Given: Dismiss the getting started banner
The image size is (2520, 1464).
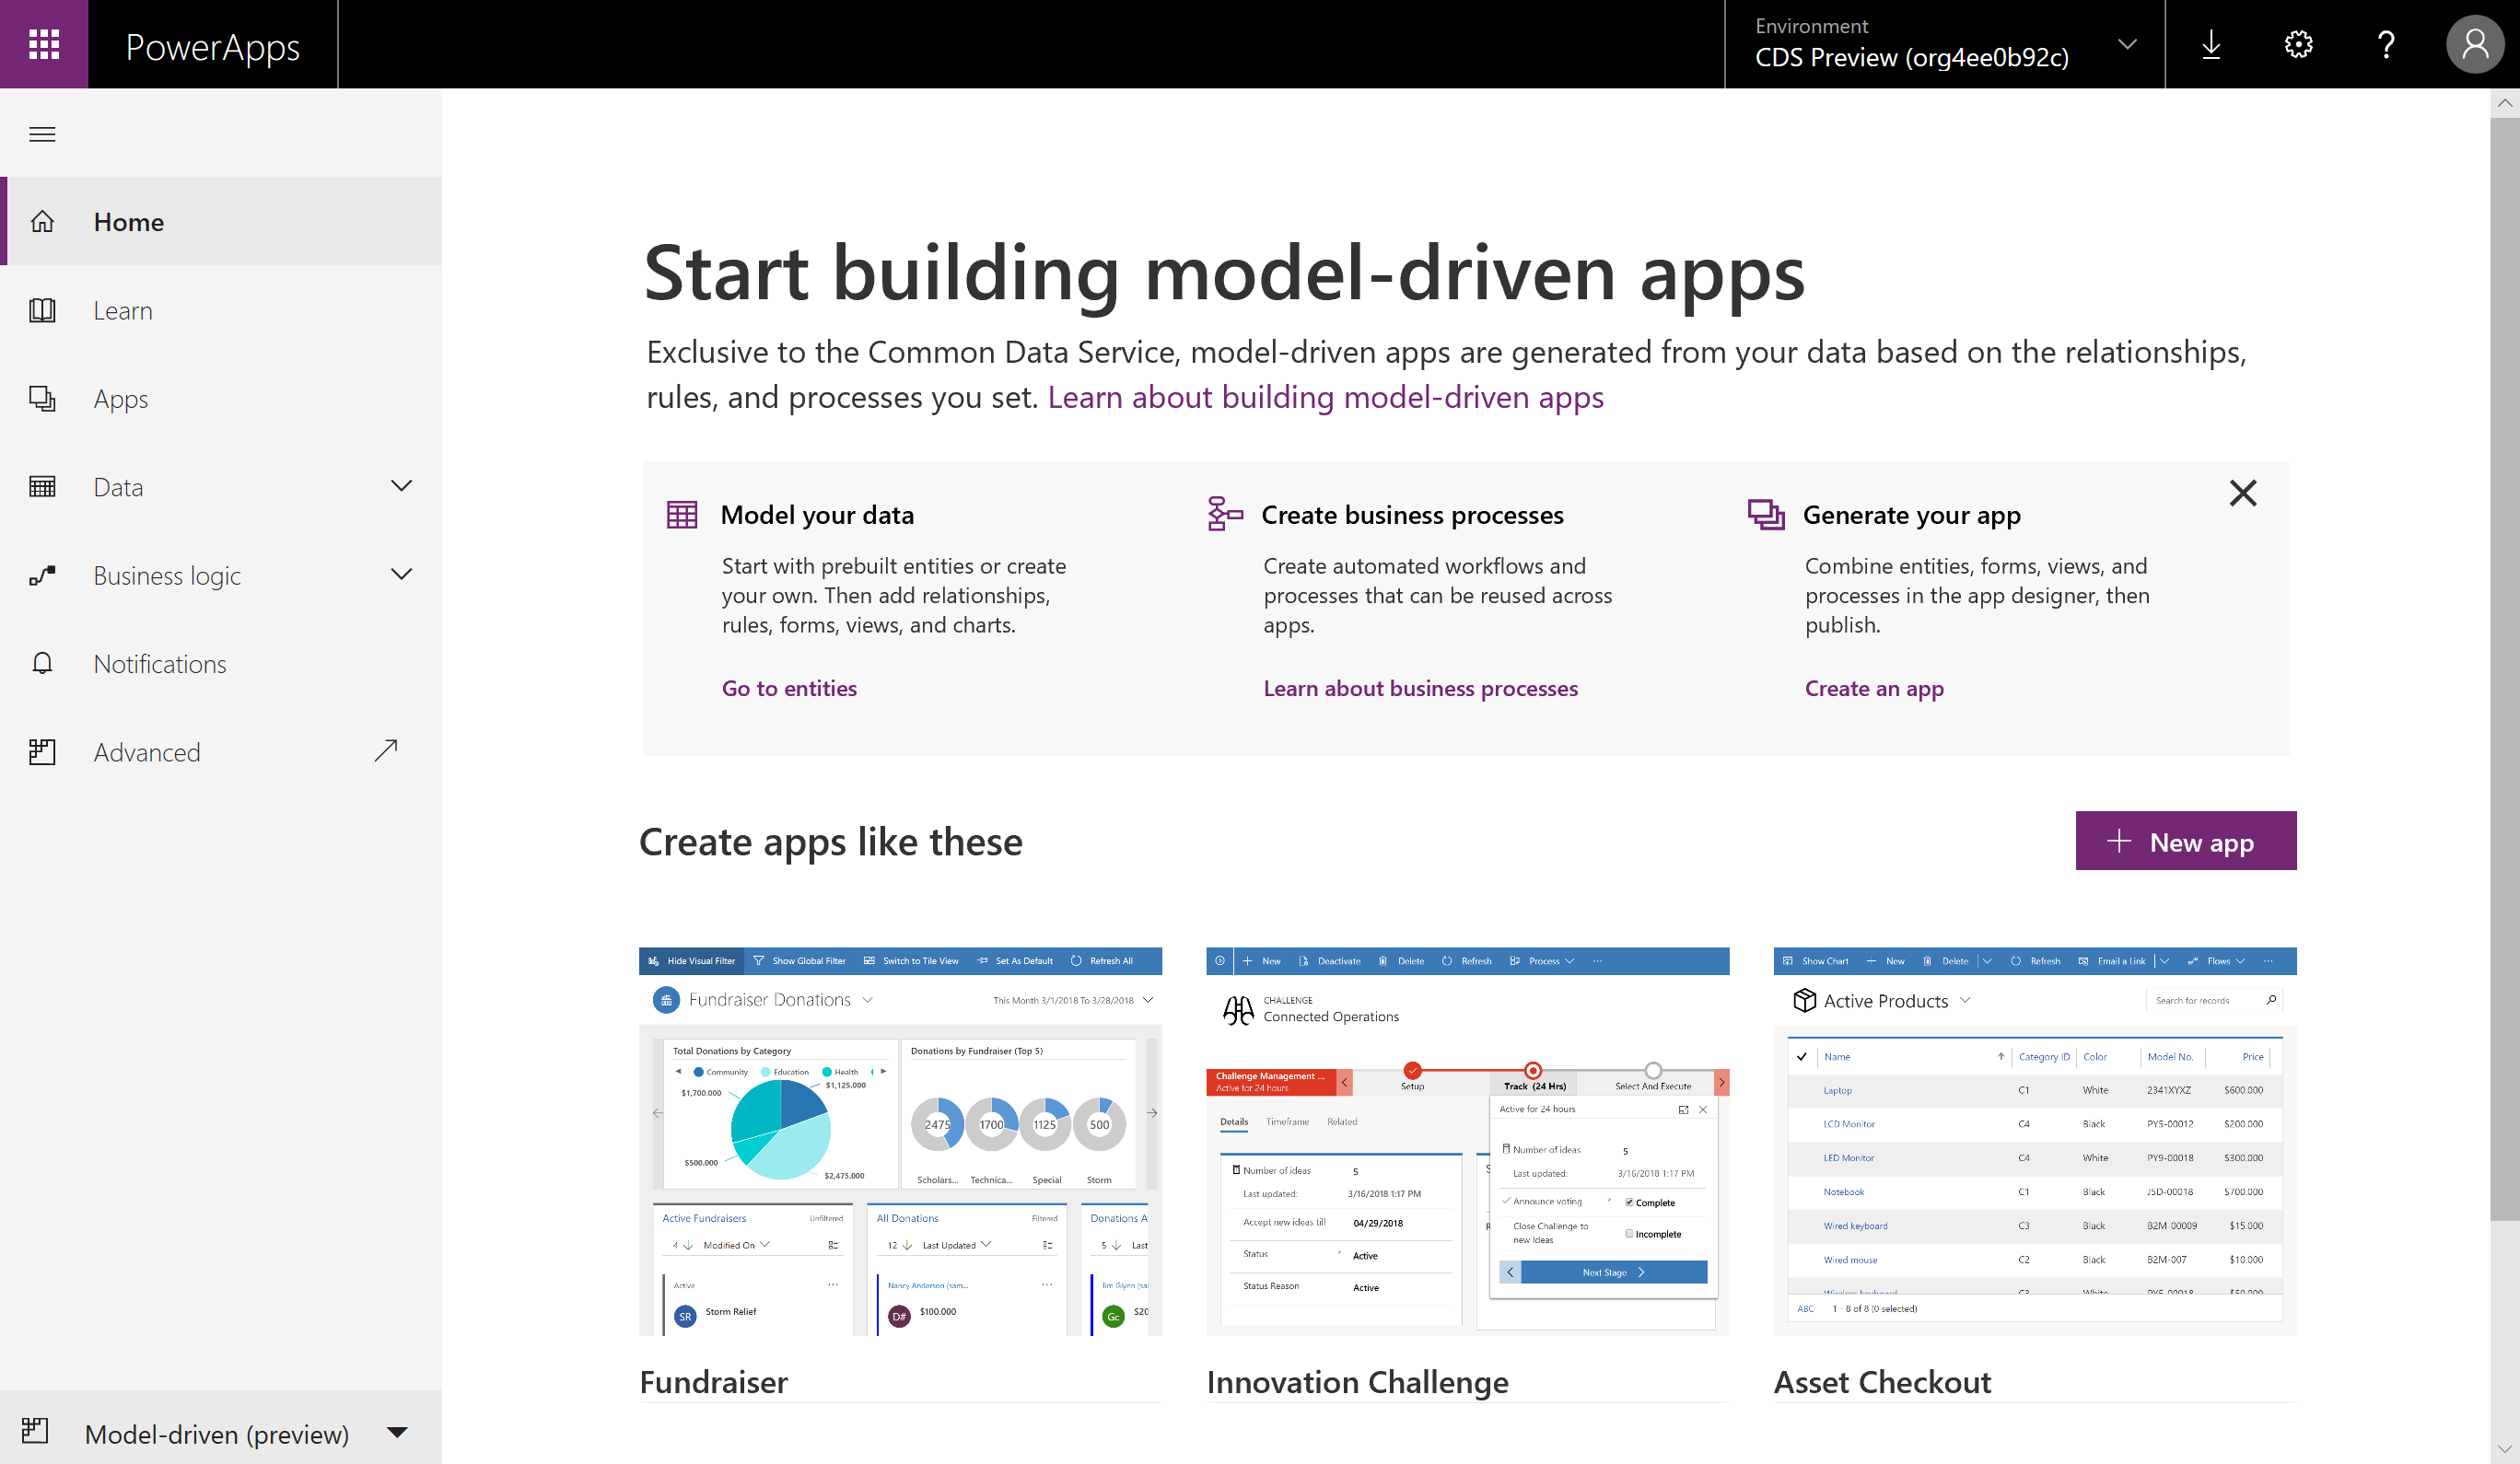Looking at the screenshot, I should pyautogui.click(x=2243, y=493).
